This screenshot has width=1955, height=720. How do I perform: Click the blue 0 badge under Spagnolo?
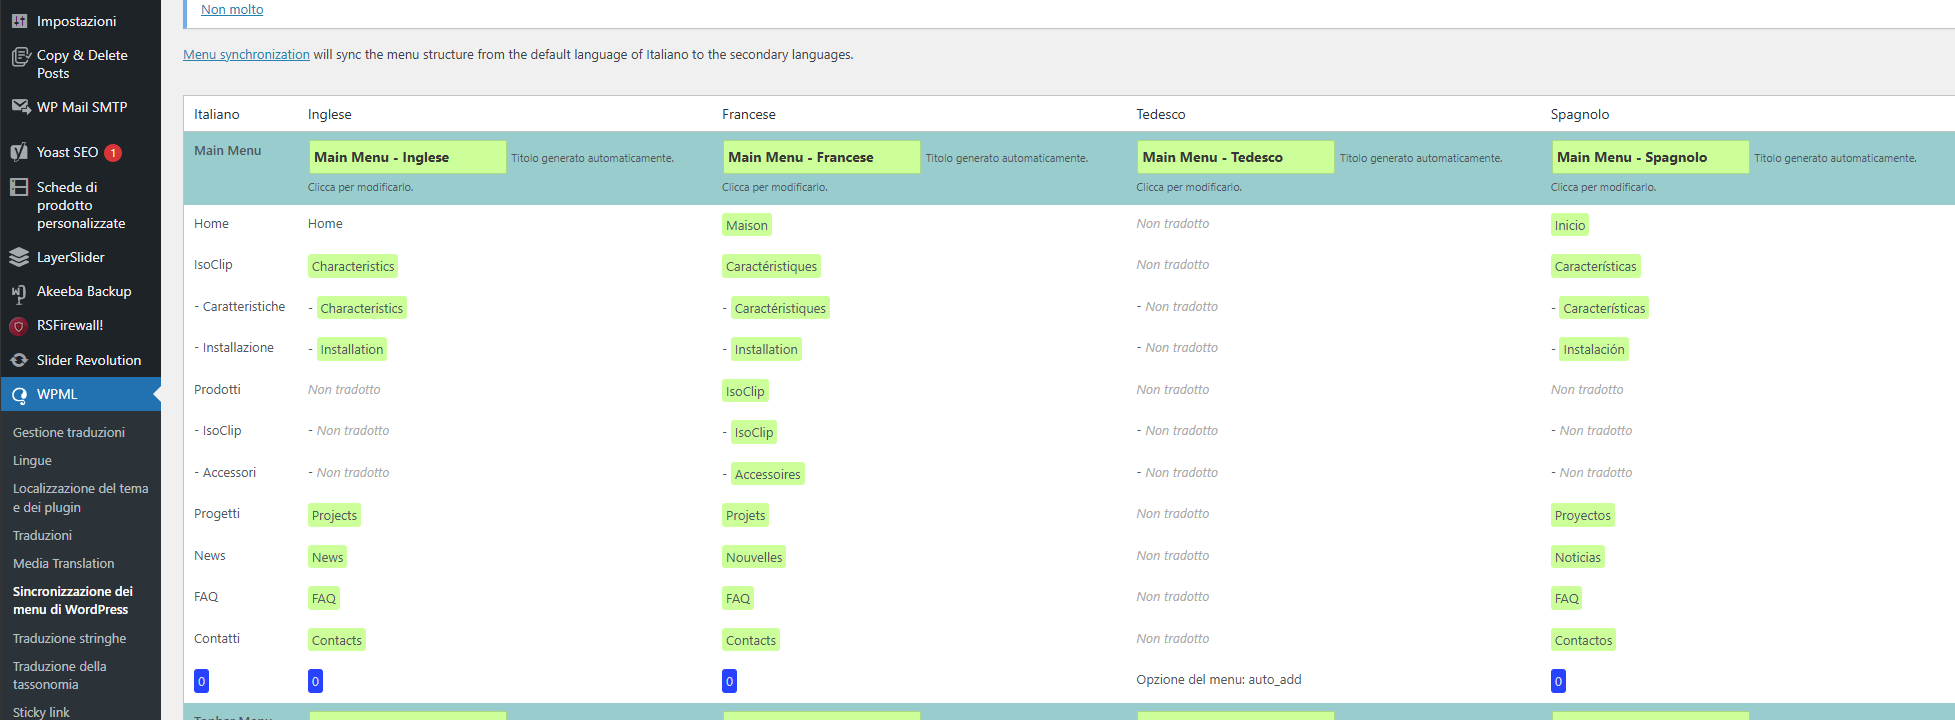pyautogui.click(x=1558, y=681)
